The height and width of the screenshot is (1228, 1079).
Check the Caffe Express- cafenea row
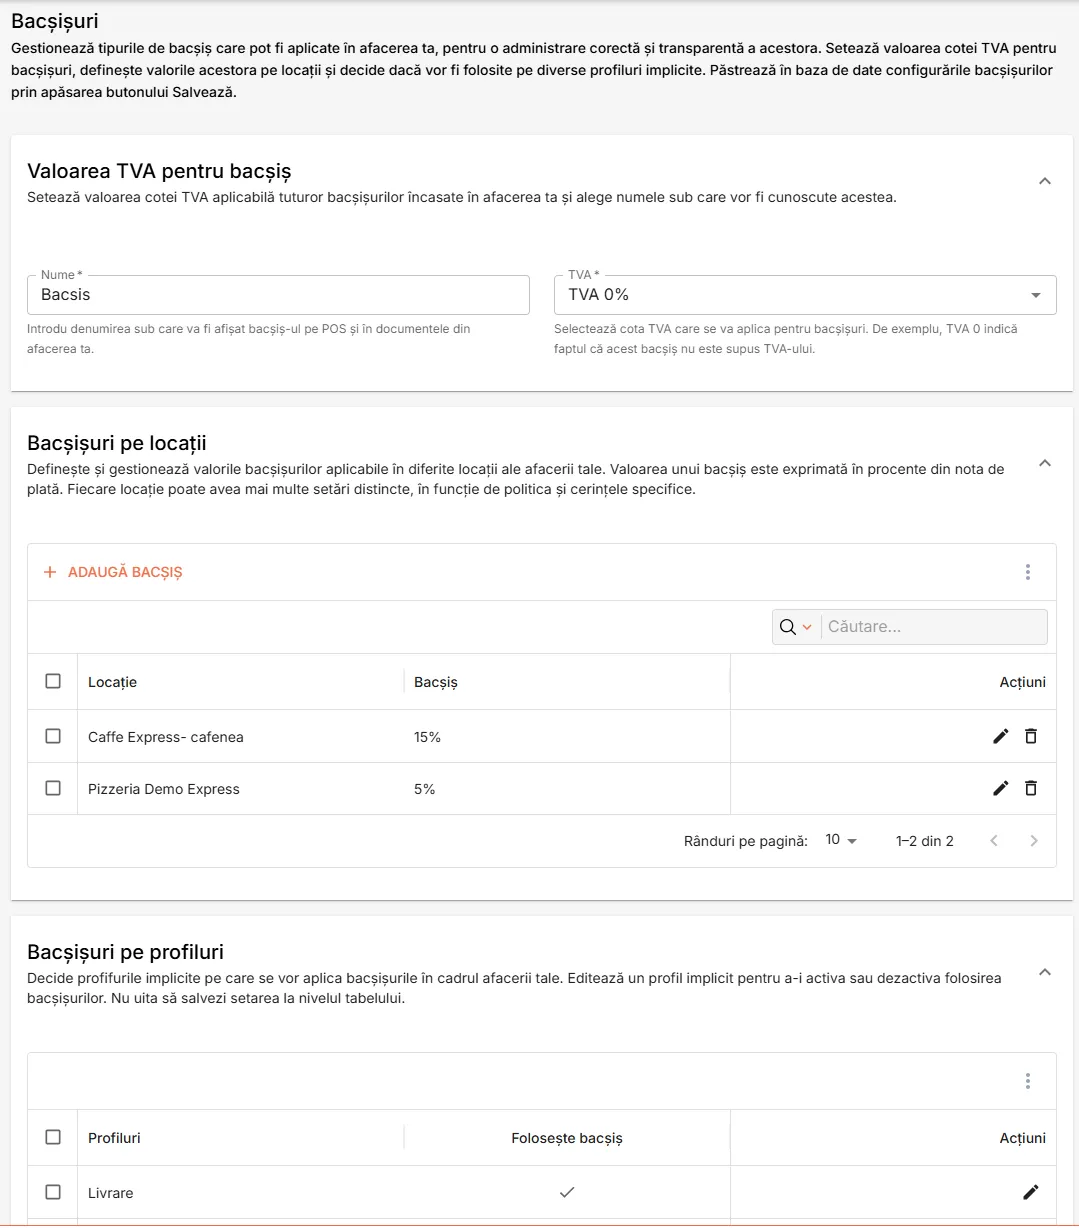53,736
